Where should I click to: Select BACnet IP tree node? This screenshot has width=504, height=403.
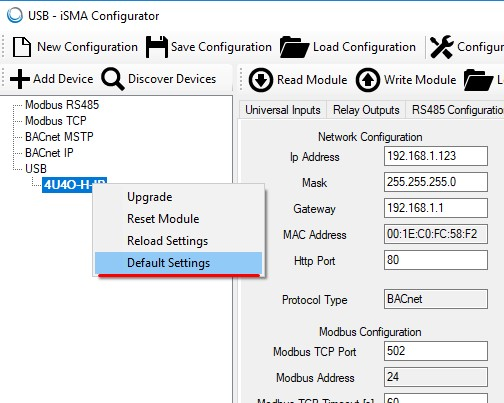click(x=49, y=153)
